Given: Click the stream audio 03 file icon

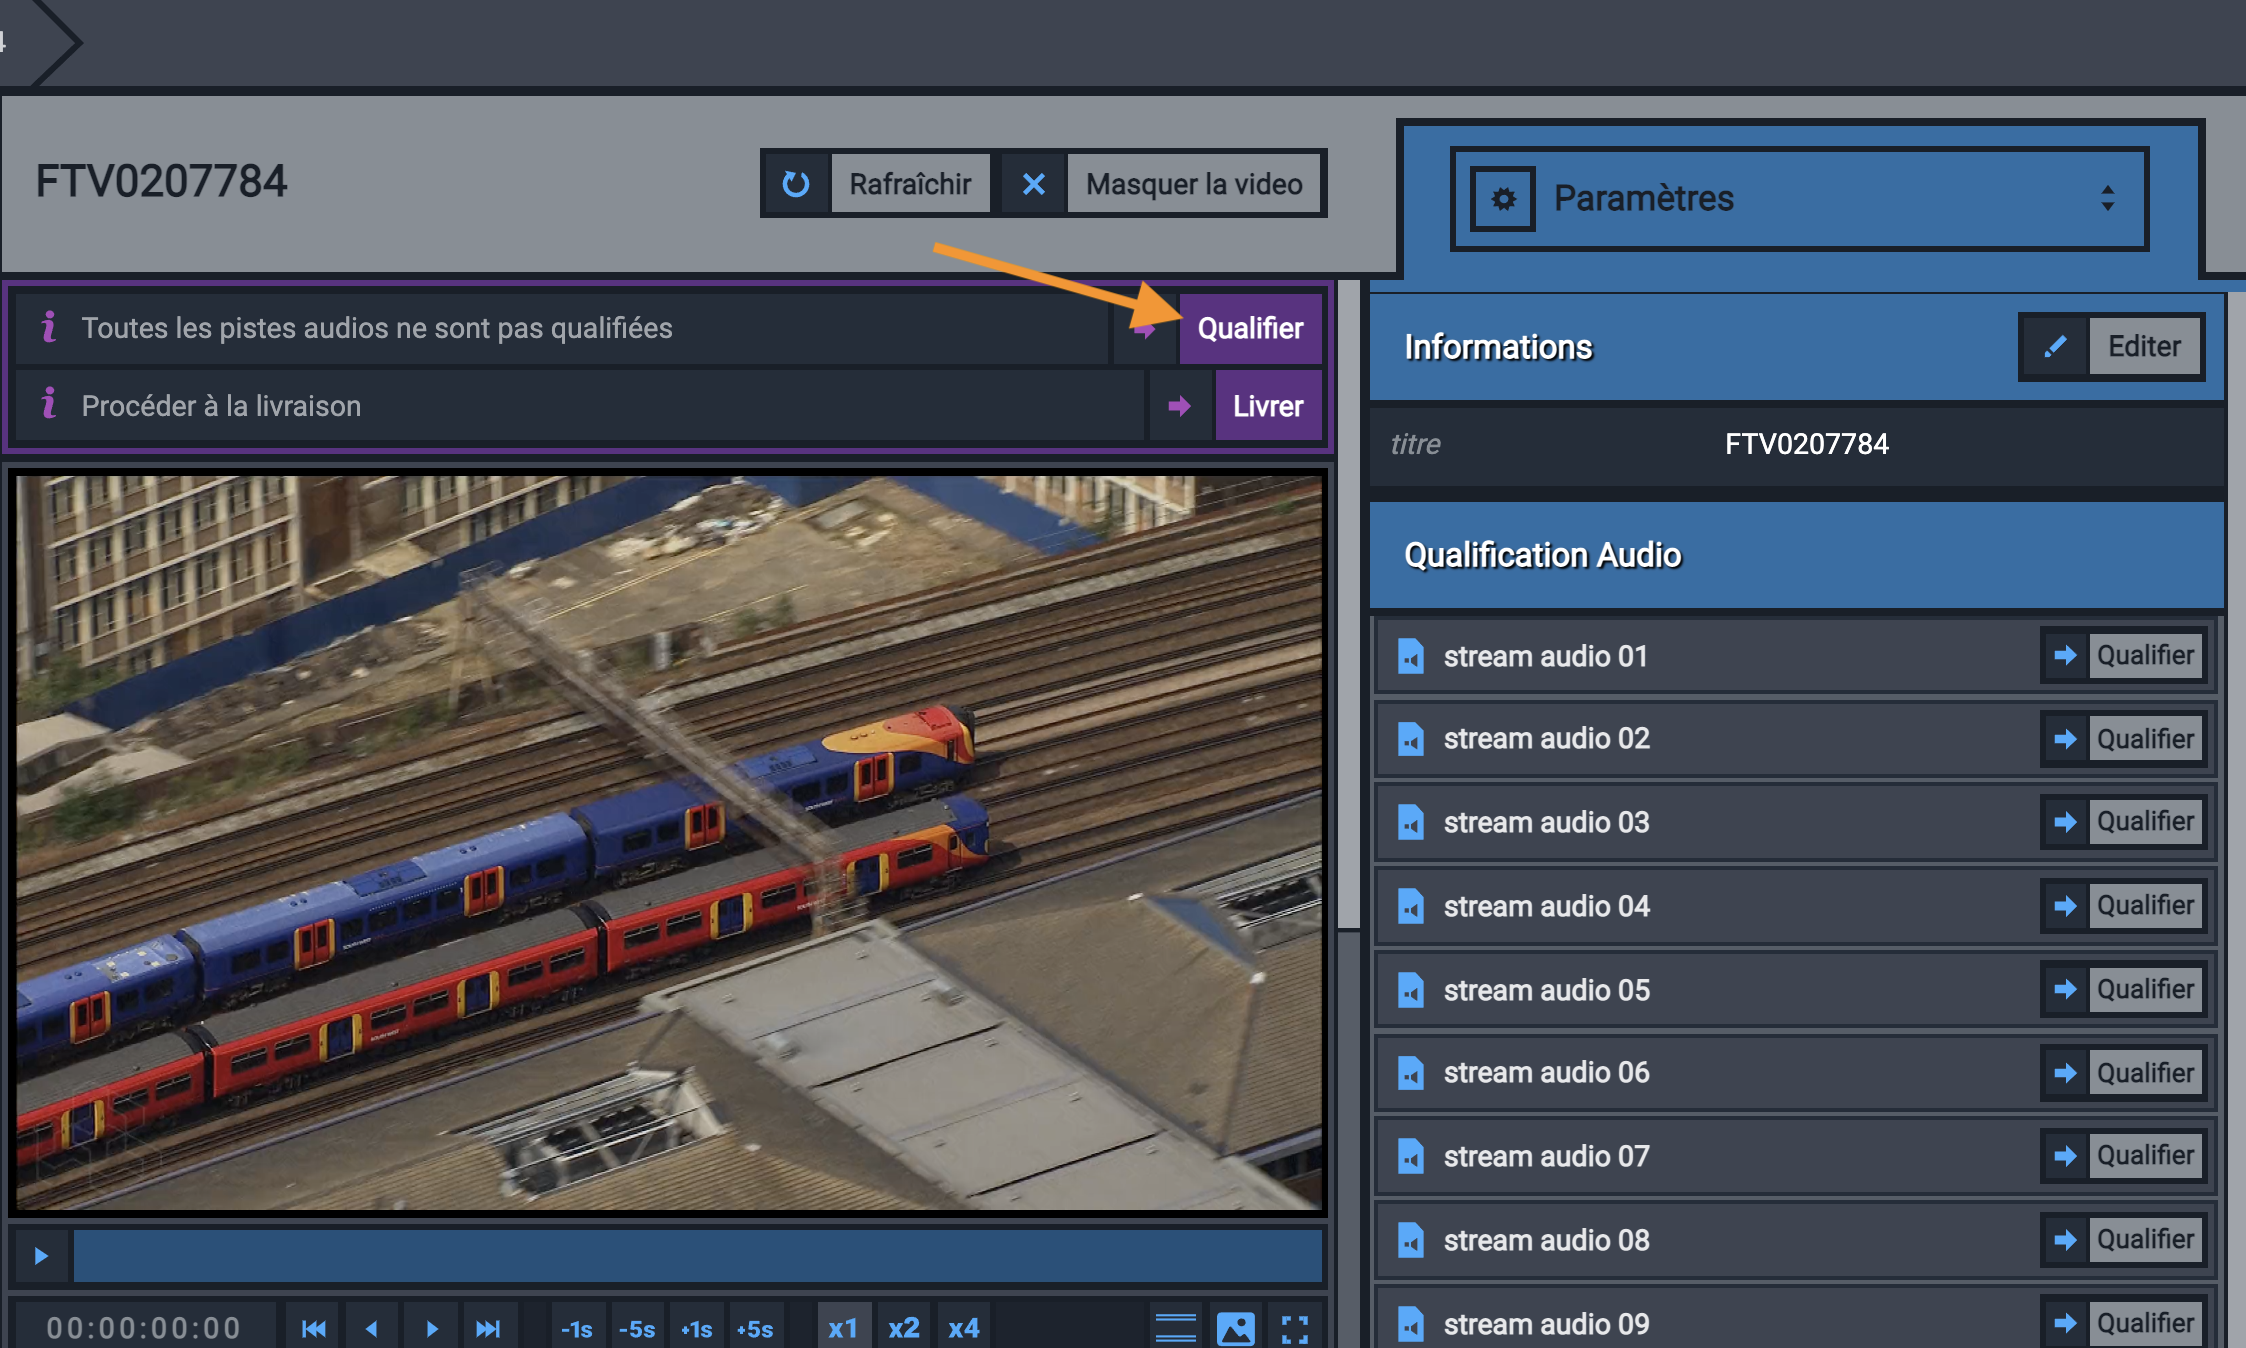Looking at the screenshot, I should 1410,822.
